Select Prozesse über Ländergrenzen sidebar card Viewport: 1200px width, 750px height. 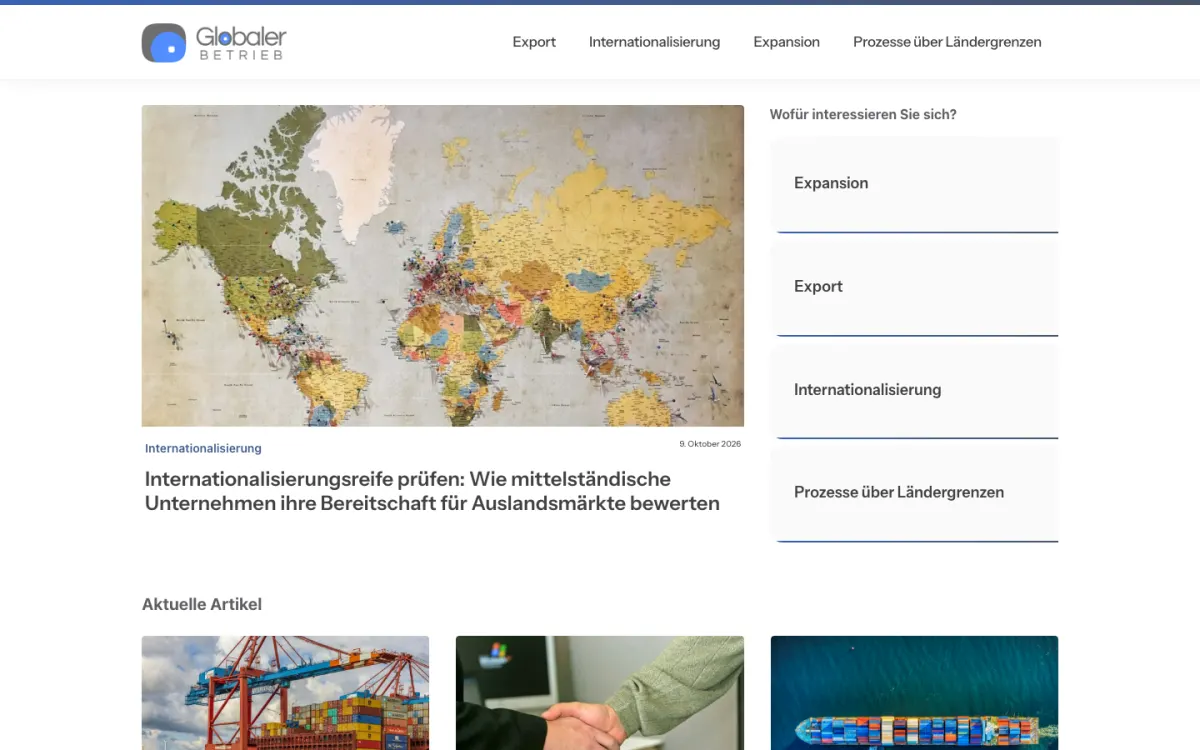(914, 494)
